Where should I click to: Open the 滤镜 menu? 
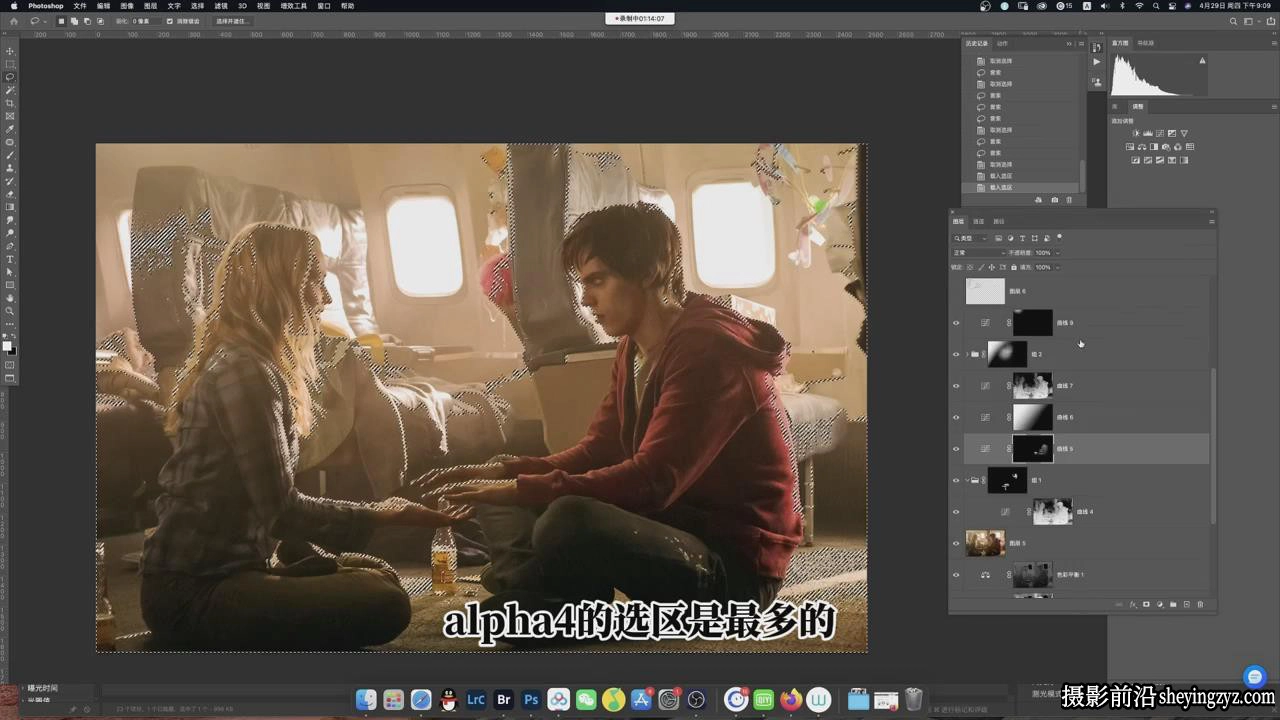pyautogui.click(x=221, y=6)
